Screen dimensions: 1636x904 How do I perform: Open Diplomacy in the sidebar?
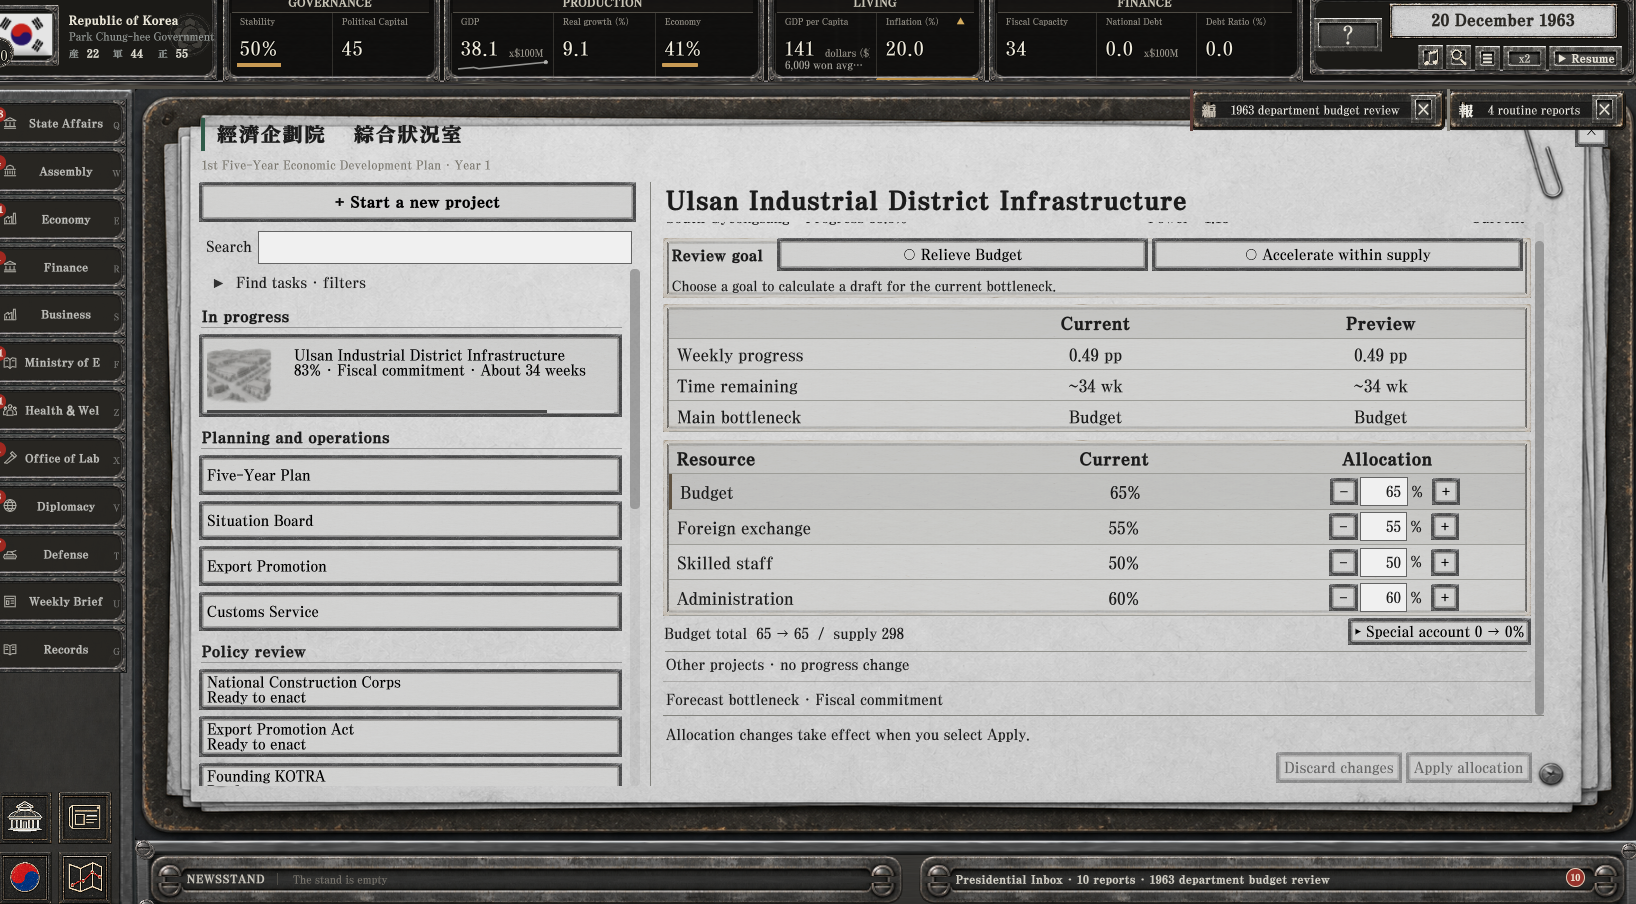coord(64,506)
